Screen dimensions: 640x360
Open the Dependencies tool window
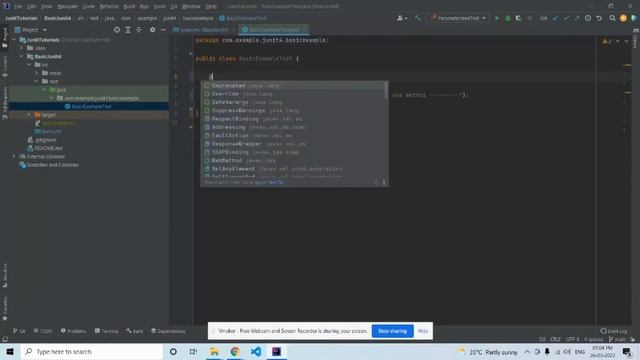pos(168,331)
